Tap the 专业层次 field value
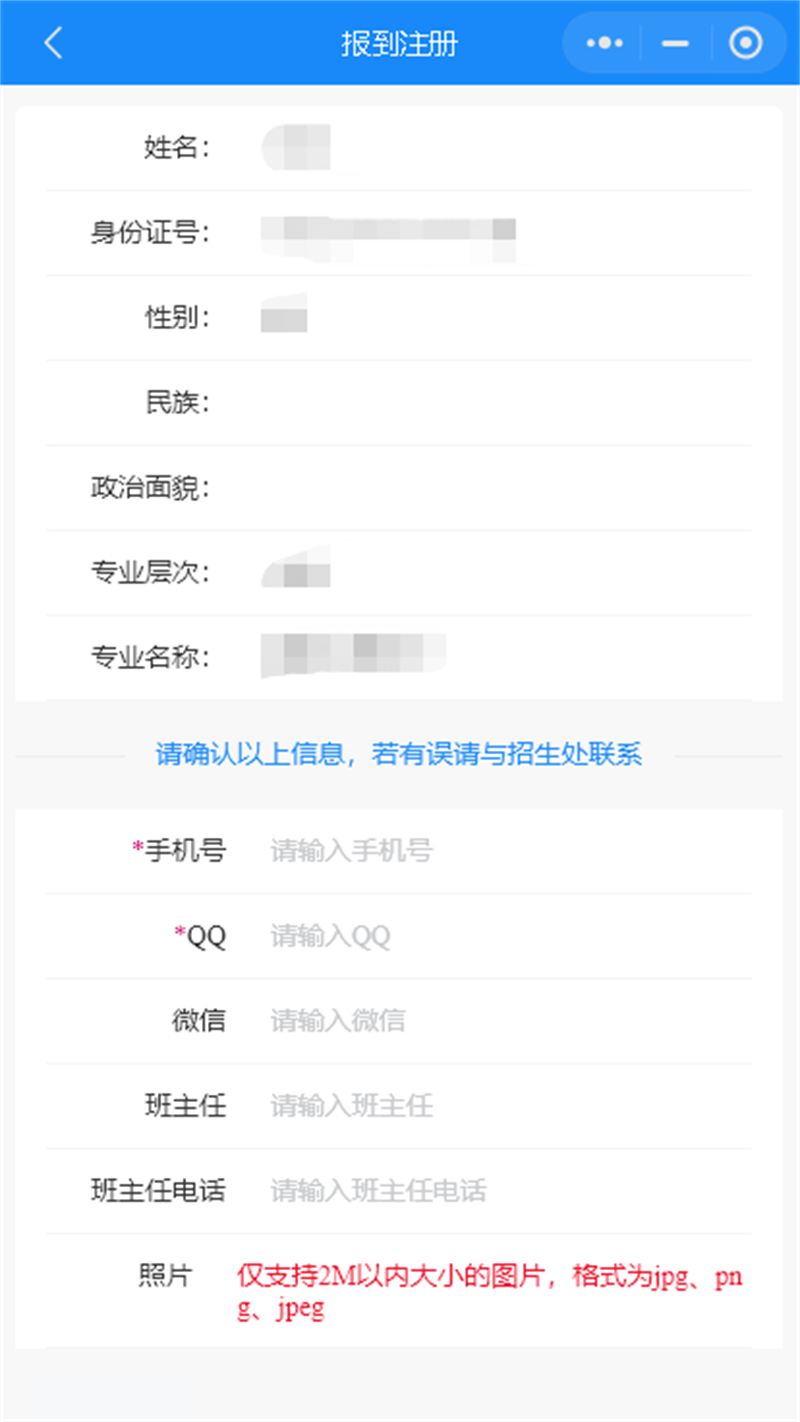 click(296, 573)
